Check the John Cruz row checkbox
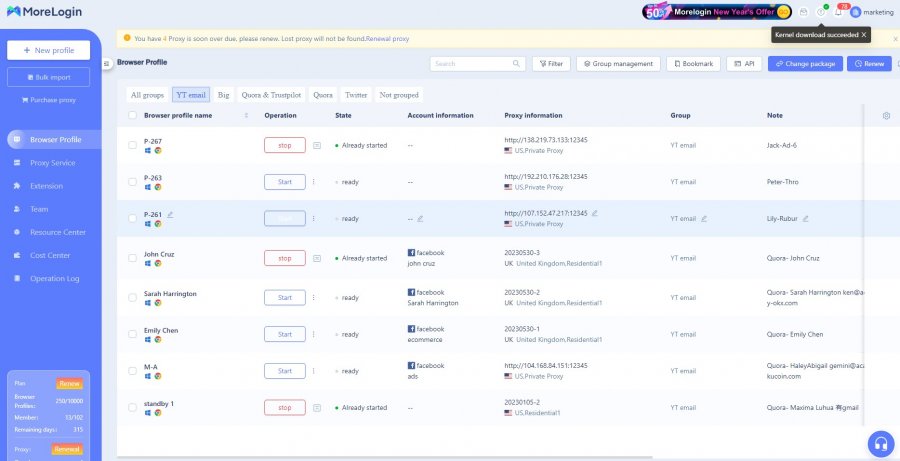900x461 pixels. point(133,258)
